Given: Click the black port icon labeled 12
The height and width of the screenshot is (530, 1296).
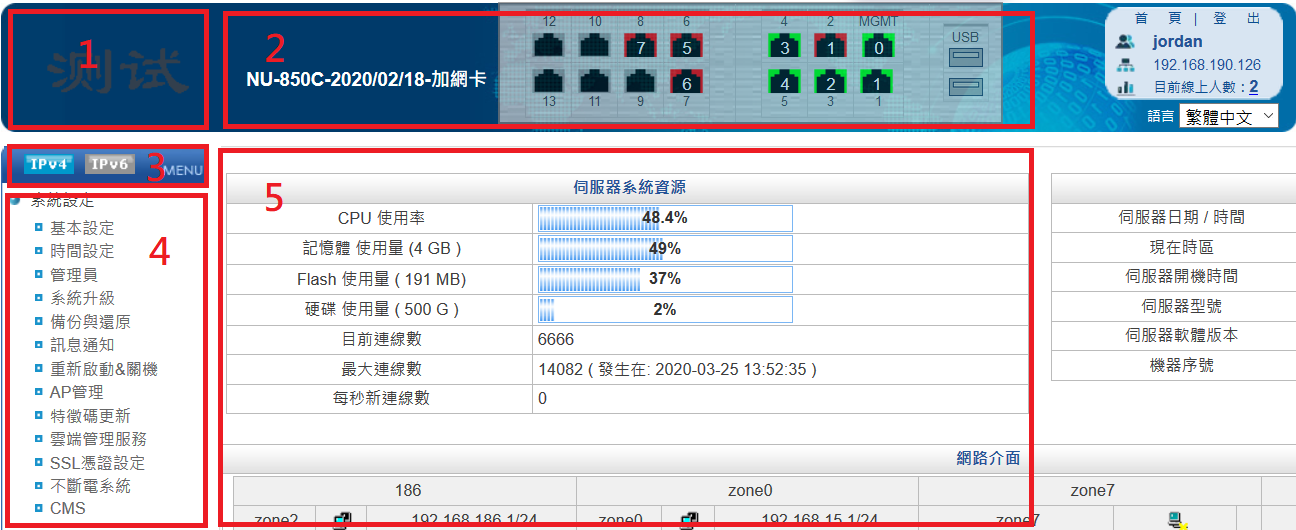Looking at the screenshot, I should 549,46.
